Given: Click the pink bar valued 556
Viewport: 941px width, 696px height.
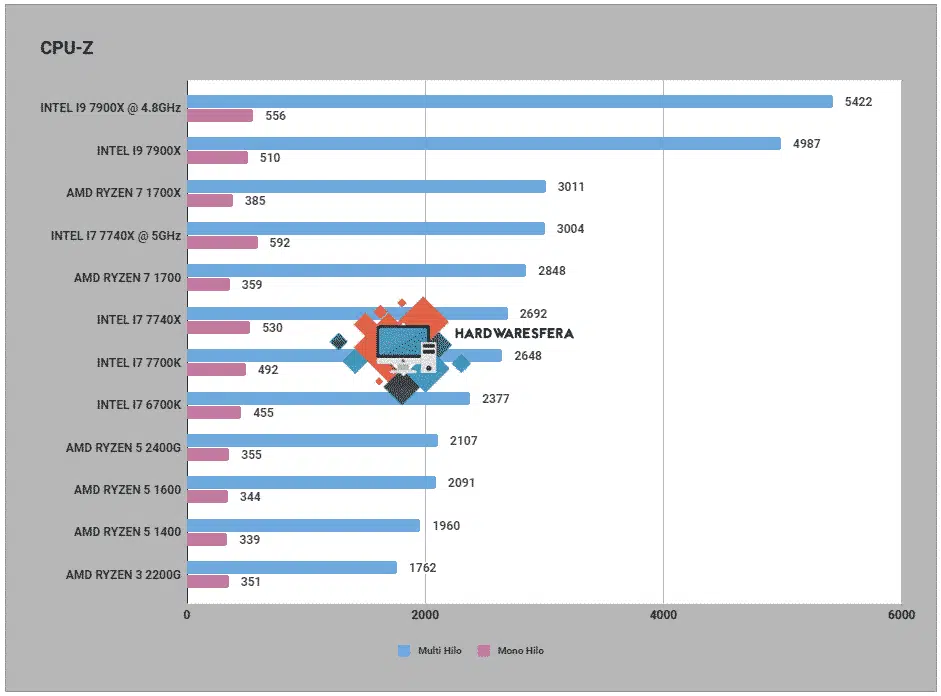Looking at the screenshot, I should tap(220, 115).
